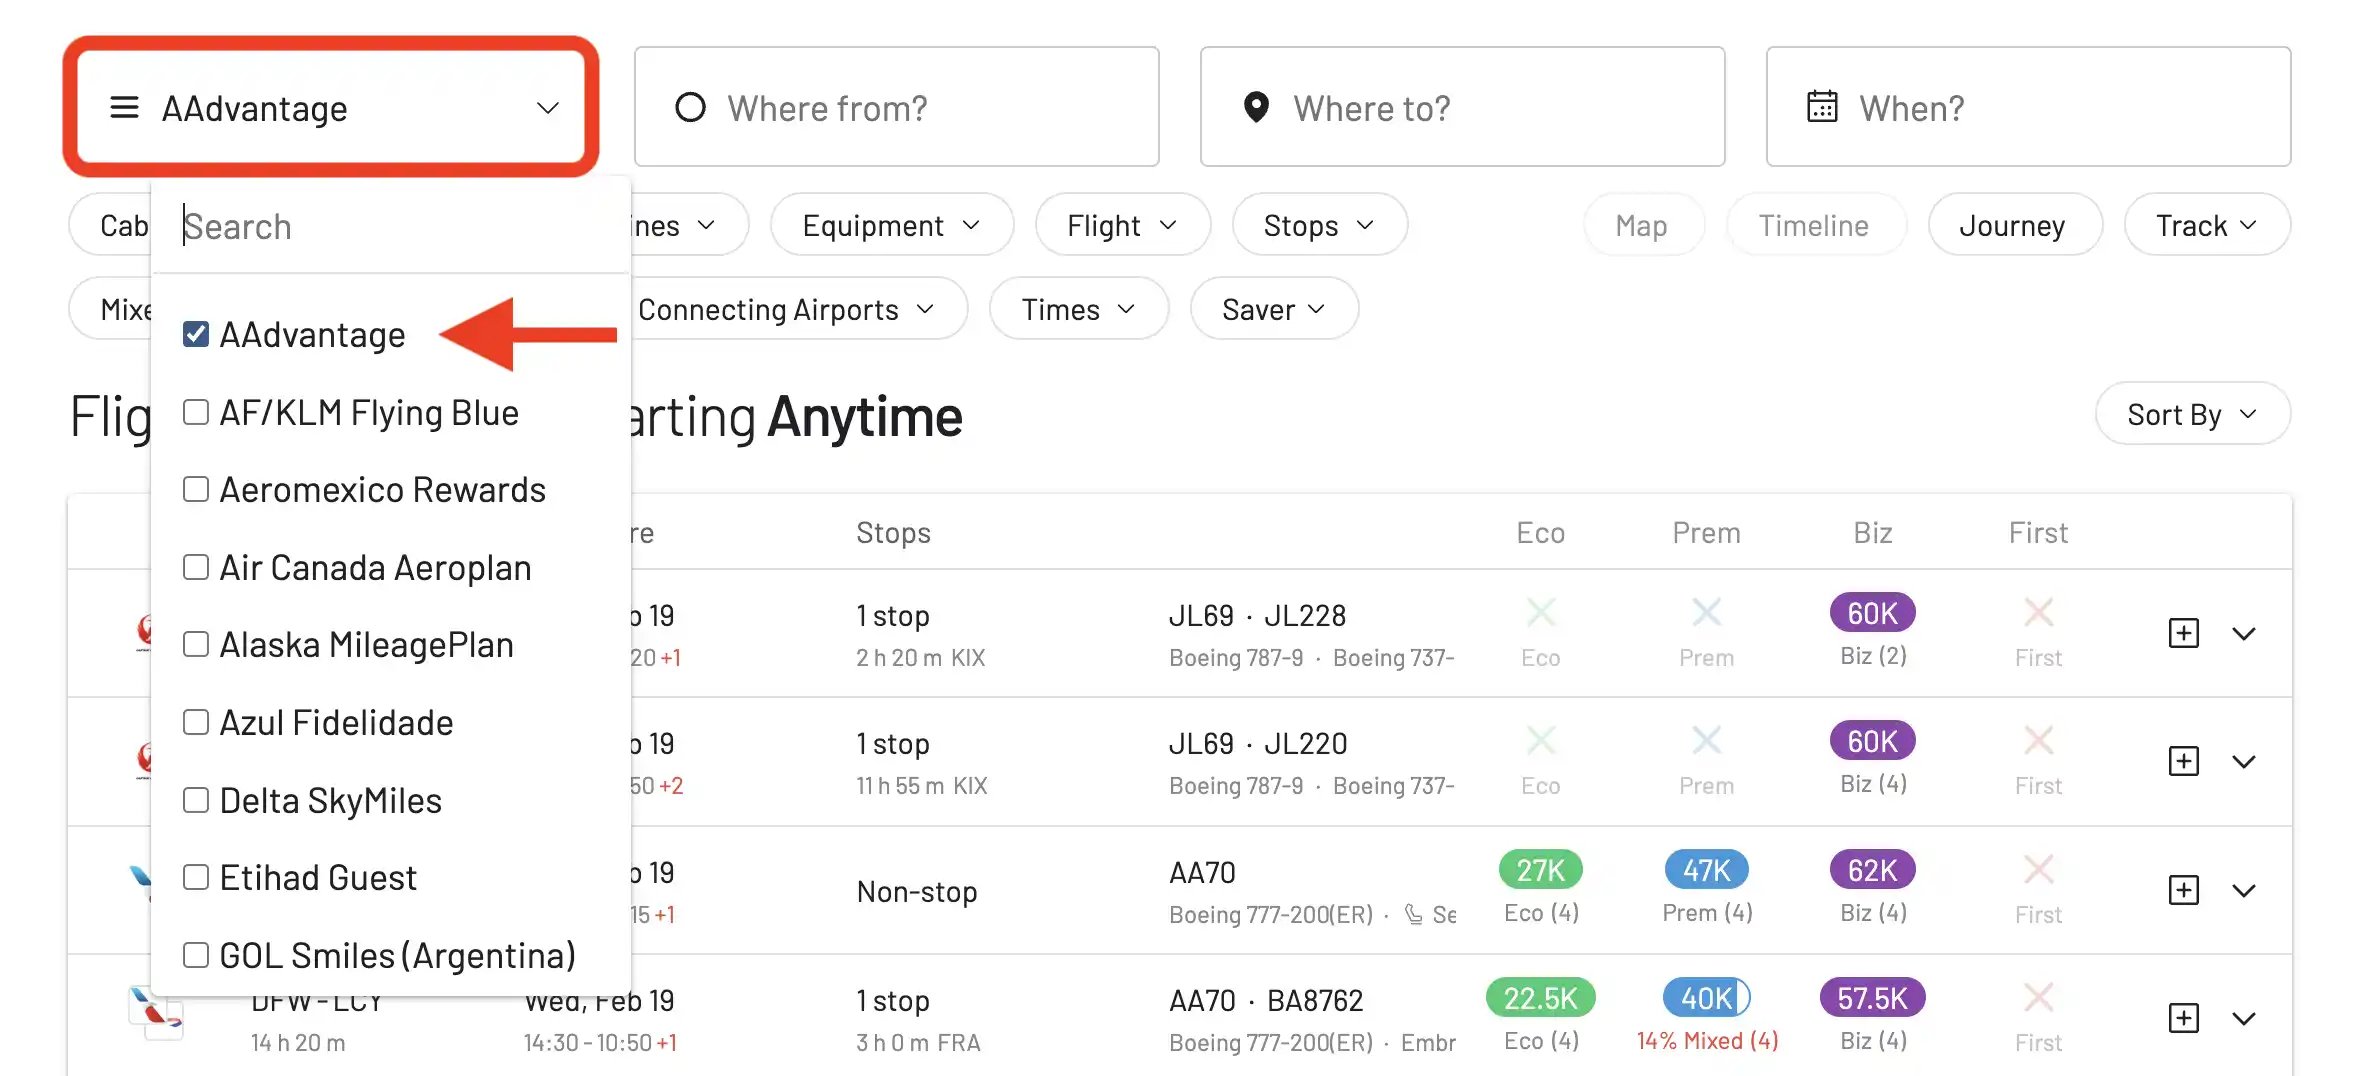Click the circle origin icon in Where from
The height and width of the screenshot is (1076, 2356).
[690, 107]
